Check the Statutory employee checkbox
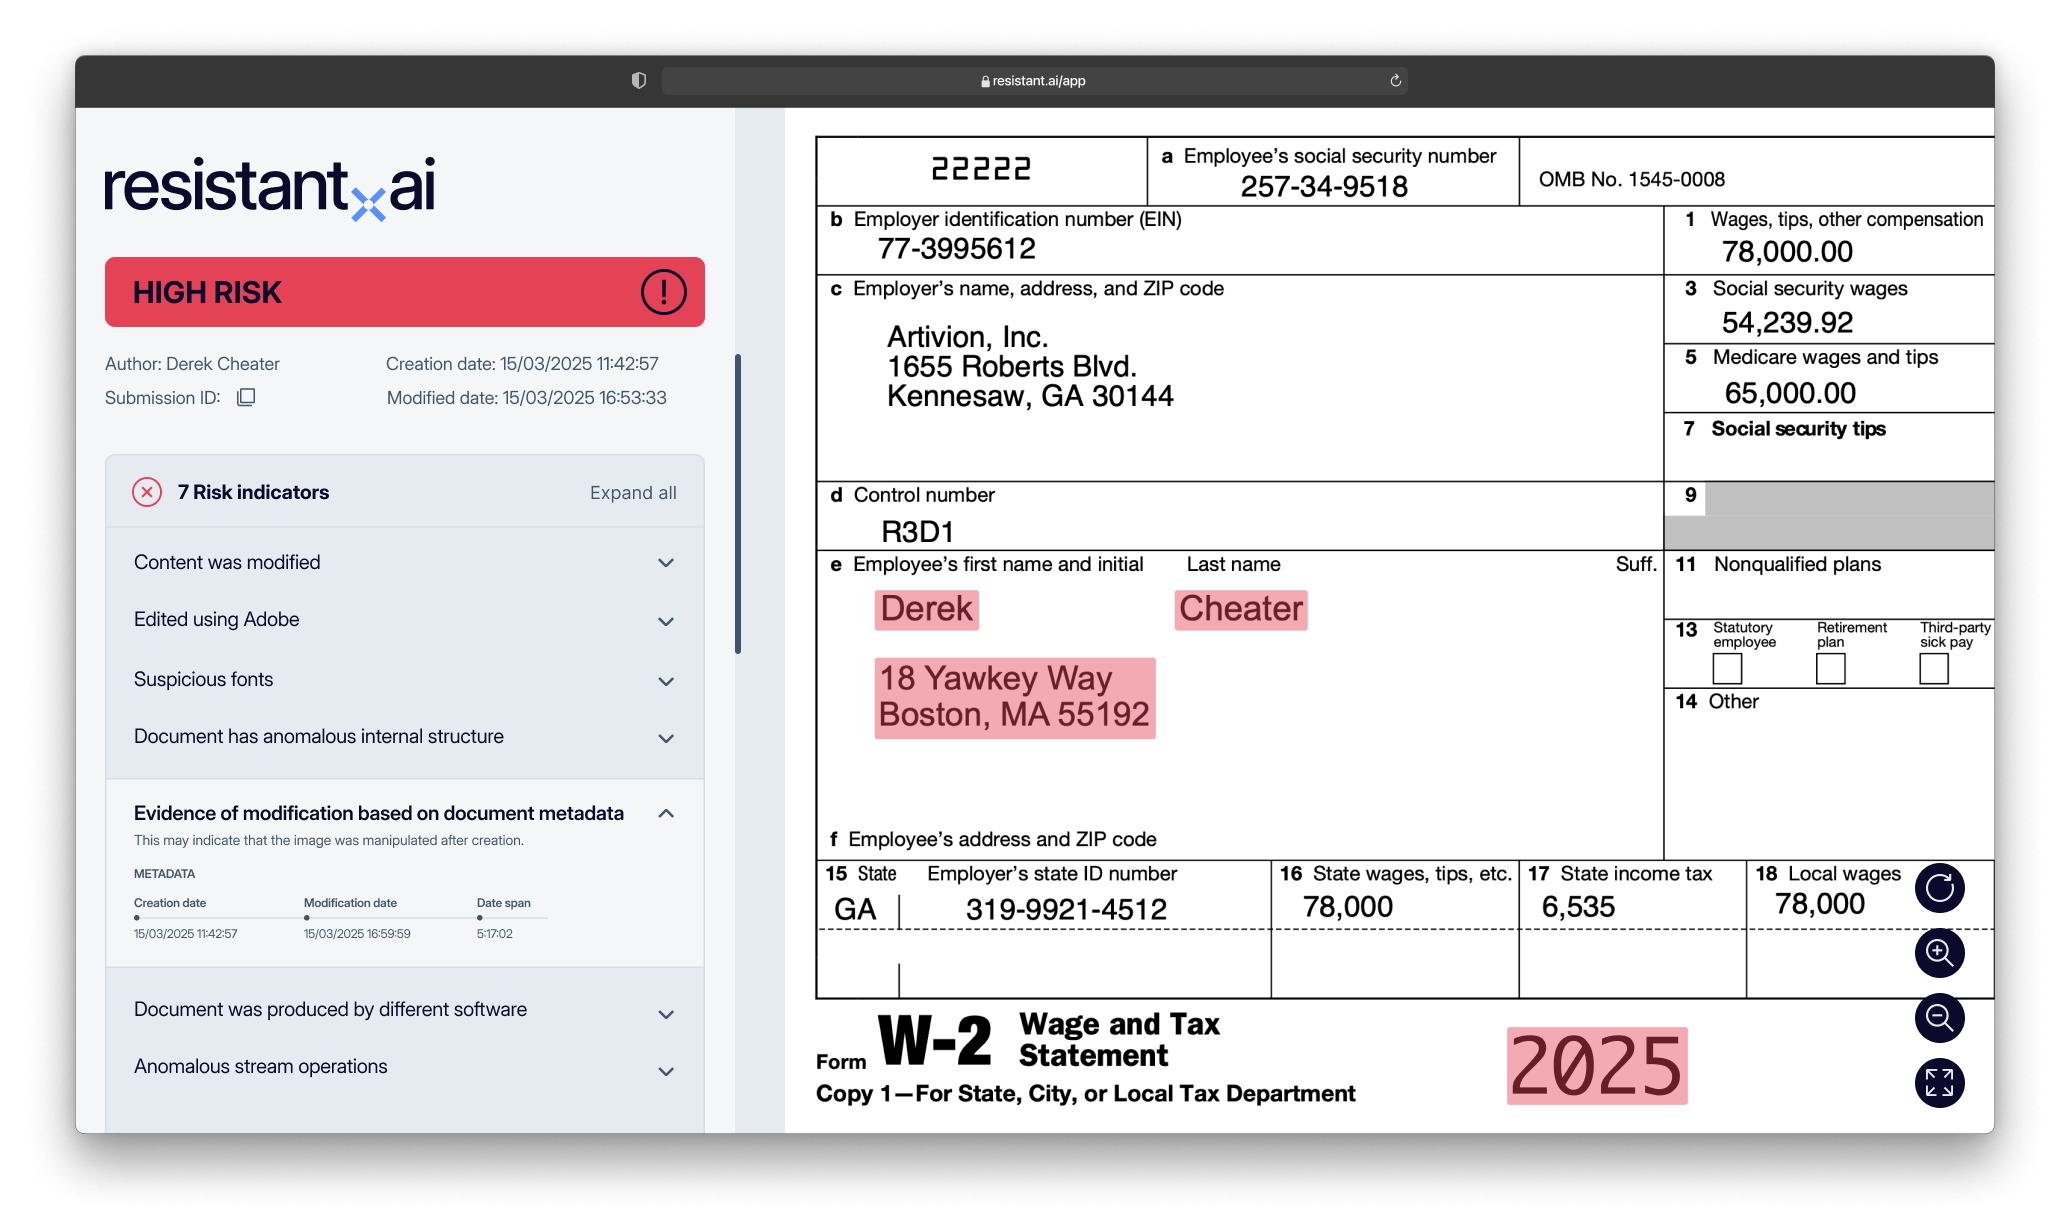Screen dimensions: 2070x1229 pyautogui.click(x=1727, y=668)
